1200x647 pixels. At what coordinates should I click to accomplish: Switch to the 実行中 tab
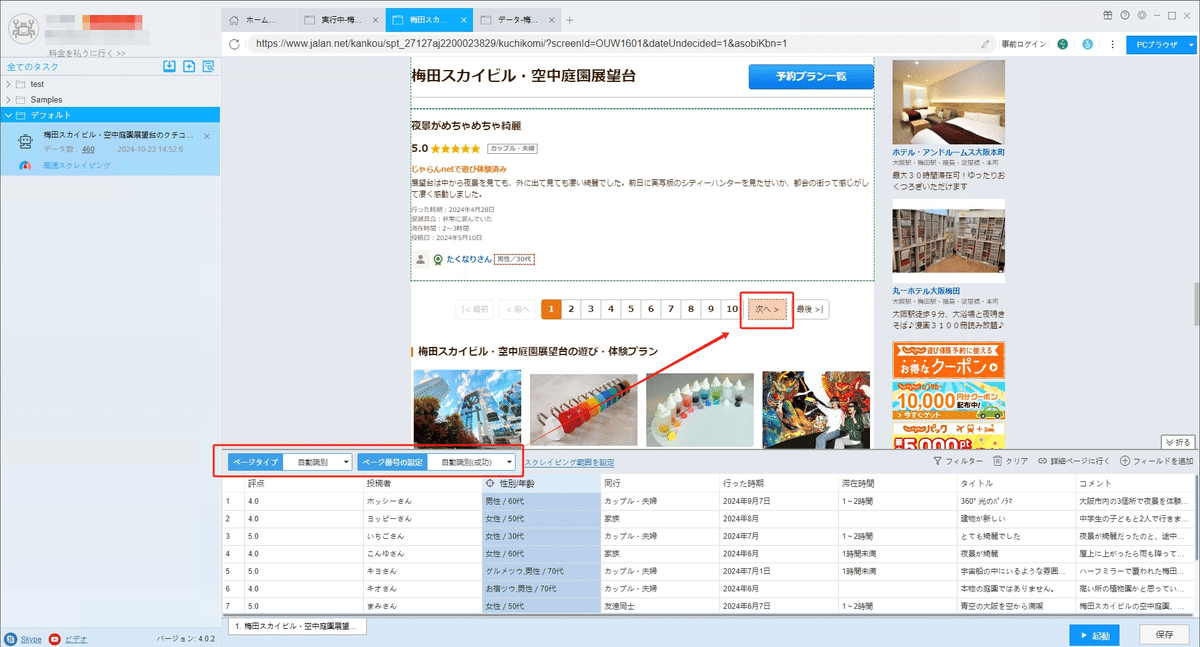(x=342, y=20)
